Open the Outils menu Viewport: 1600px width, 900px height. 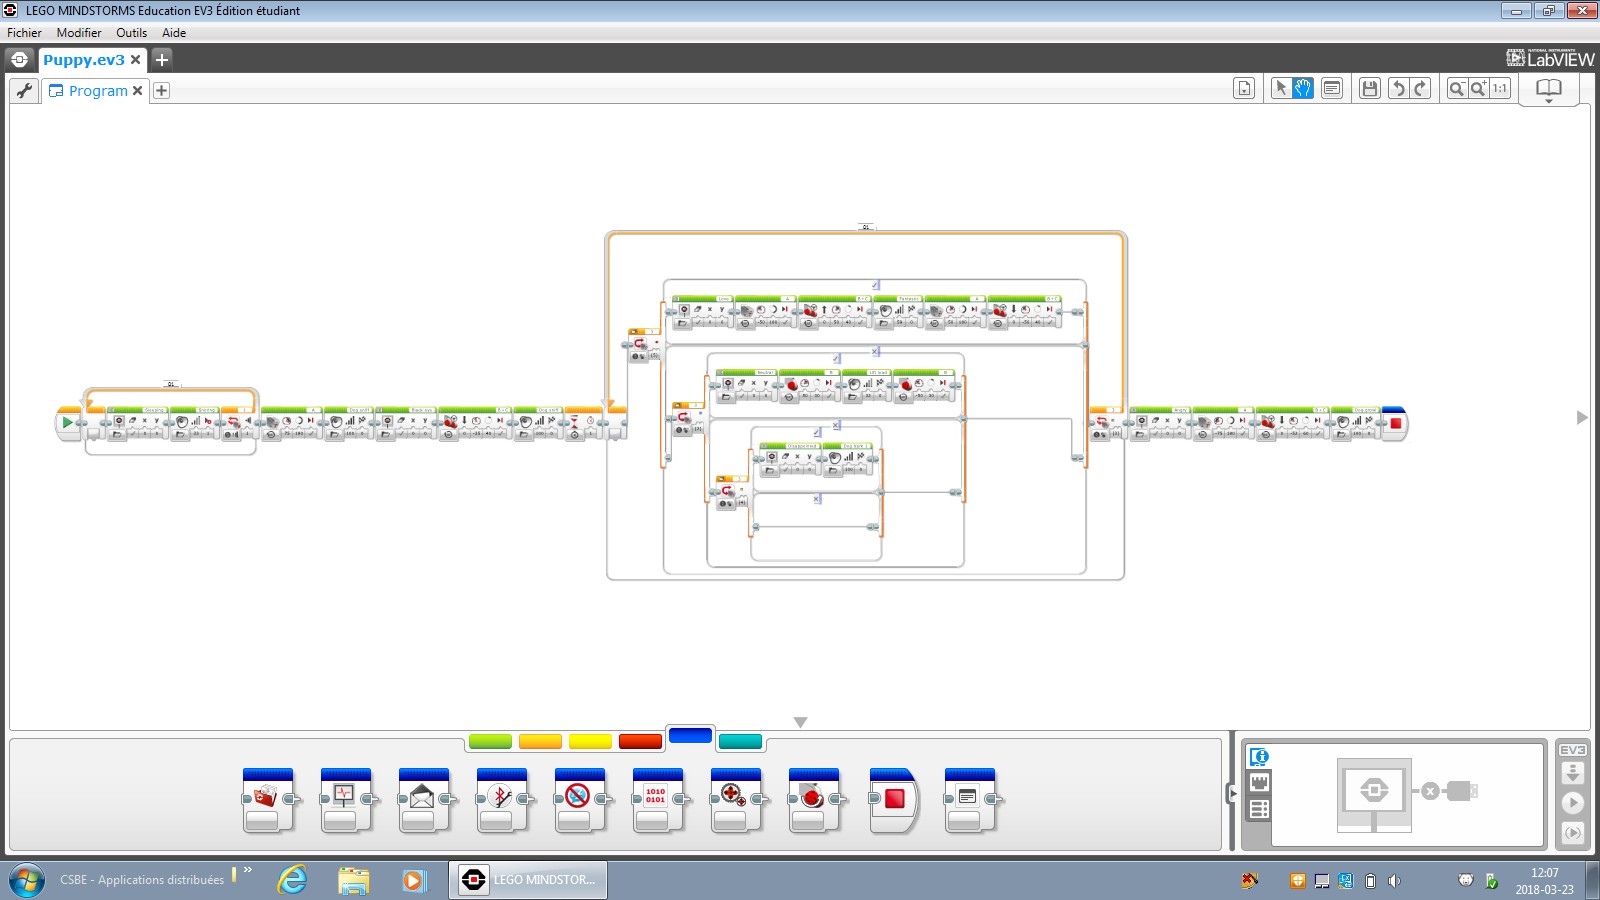[x=131, y=32]
